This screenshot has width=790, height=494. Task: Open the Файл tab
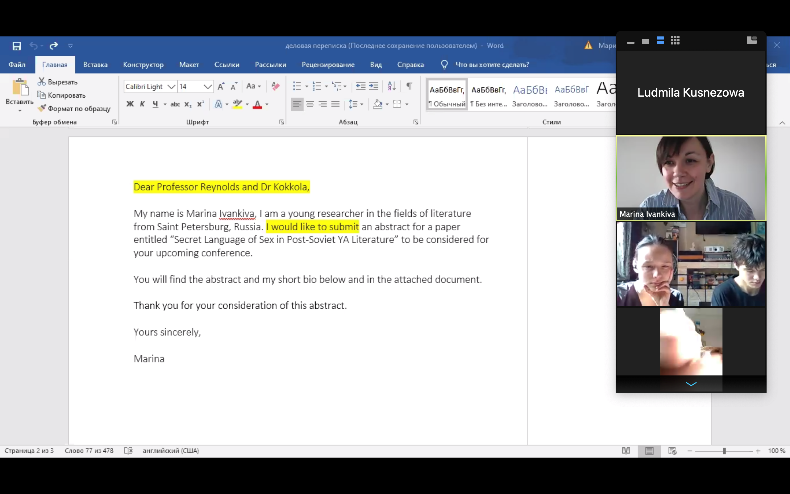pos(17,65)
